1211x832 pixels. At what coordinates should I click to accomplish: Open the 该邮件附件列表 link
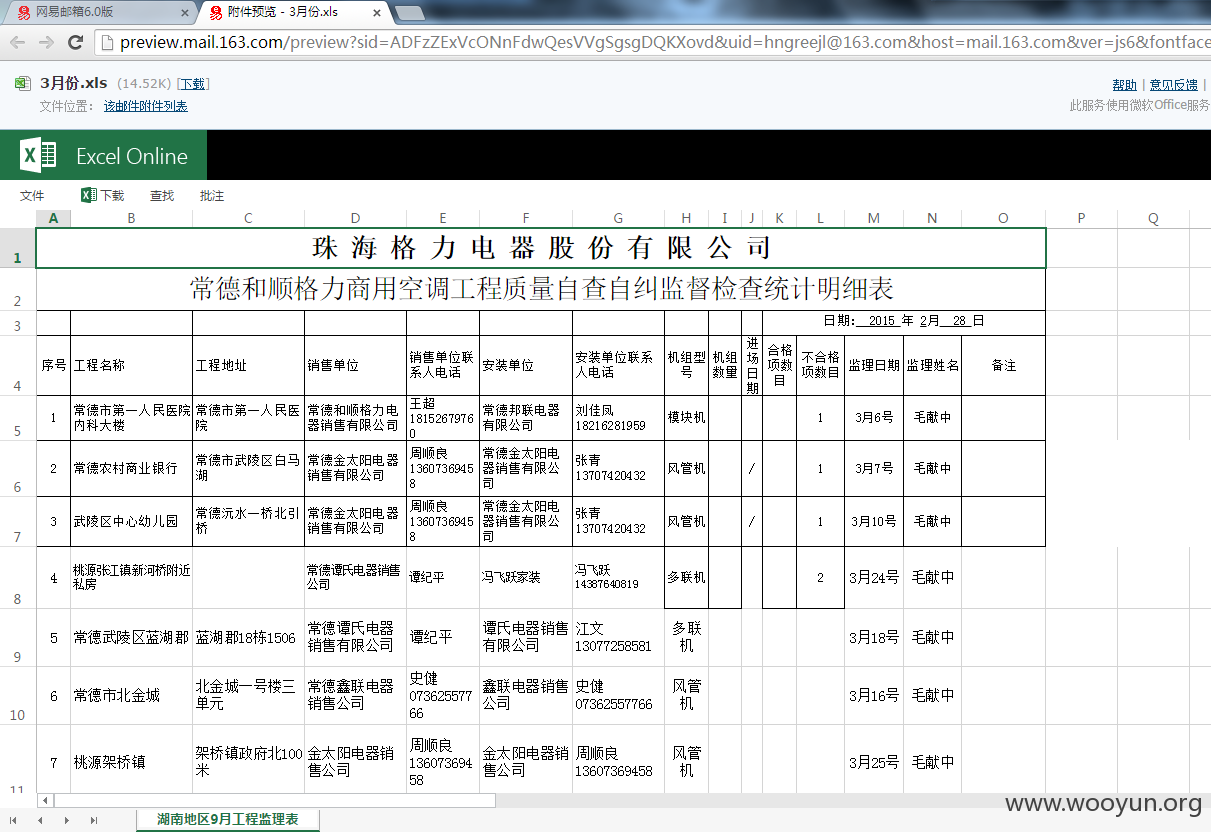(146, 106)
